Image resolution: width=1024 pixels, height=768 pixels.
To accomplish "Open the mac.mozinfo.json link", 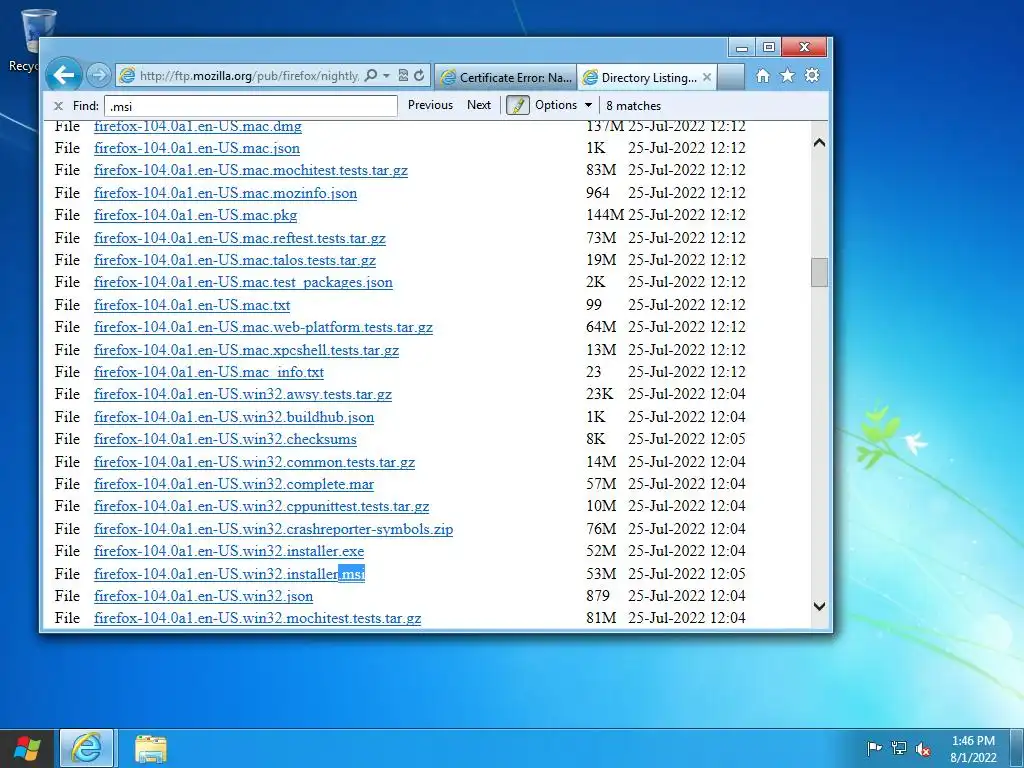I will (x=225, y=193).
